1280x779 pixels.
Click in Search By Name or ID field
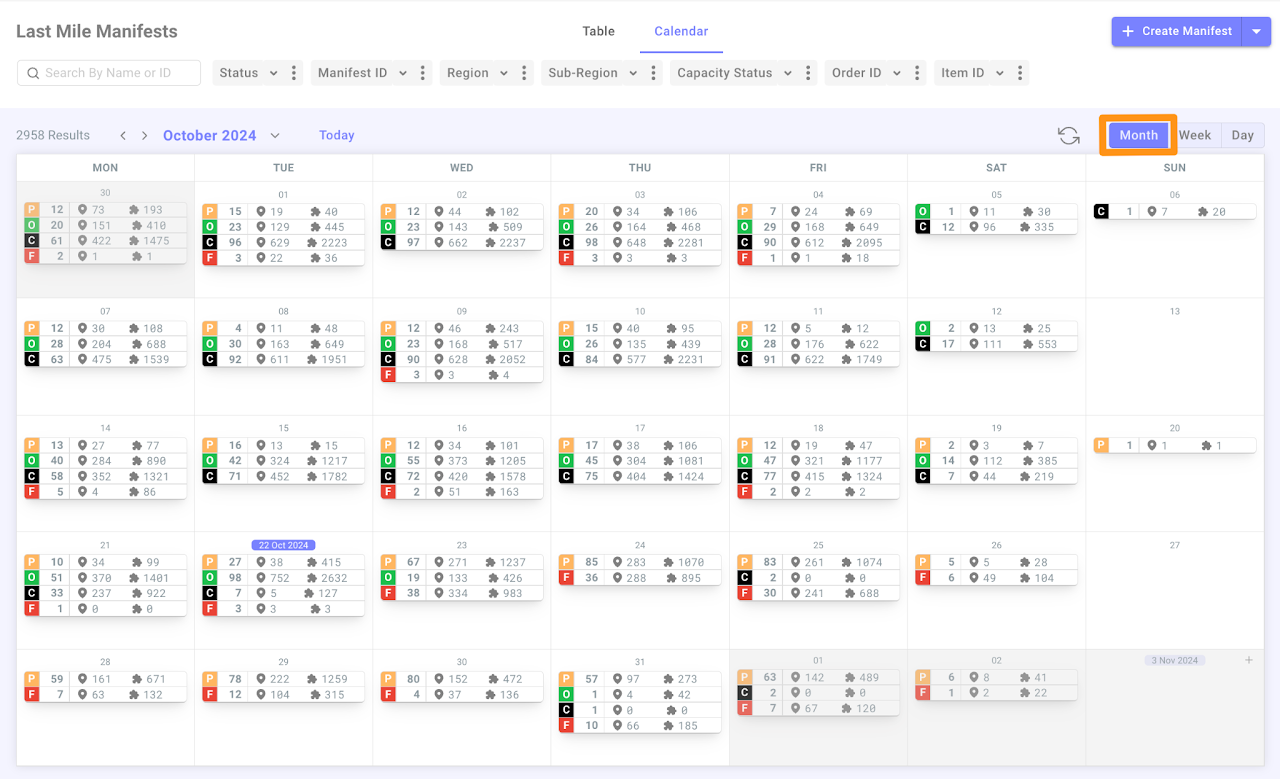tap(109, 73)
